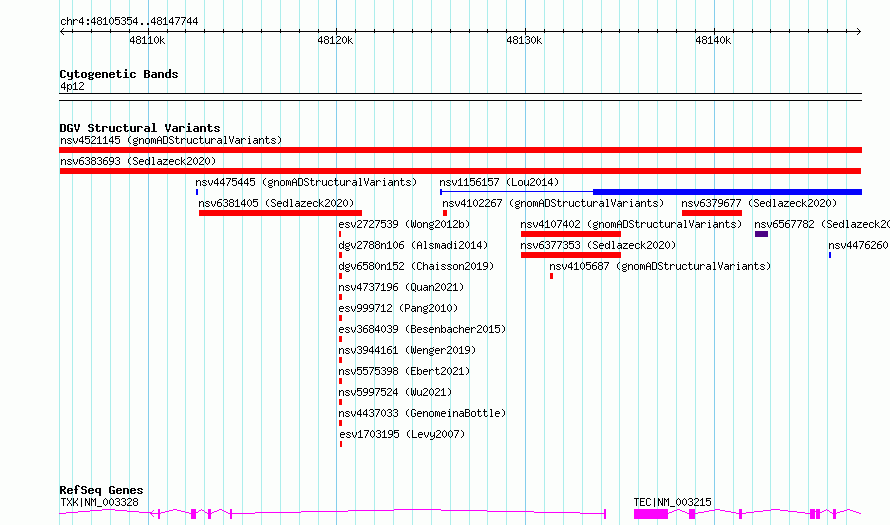Open nsv6381405 (Sedlazeck2020) variant label
The height and width of the screenshot is (525, 890).
pyautogui.click(x=276, y=203)
